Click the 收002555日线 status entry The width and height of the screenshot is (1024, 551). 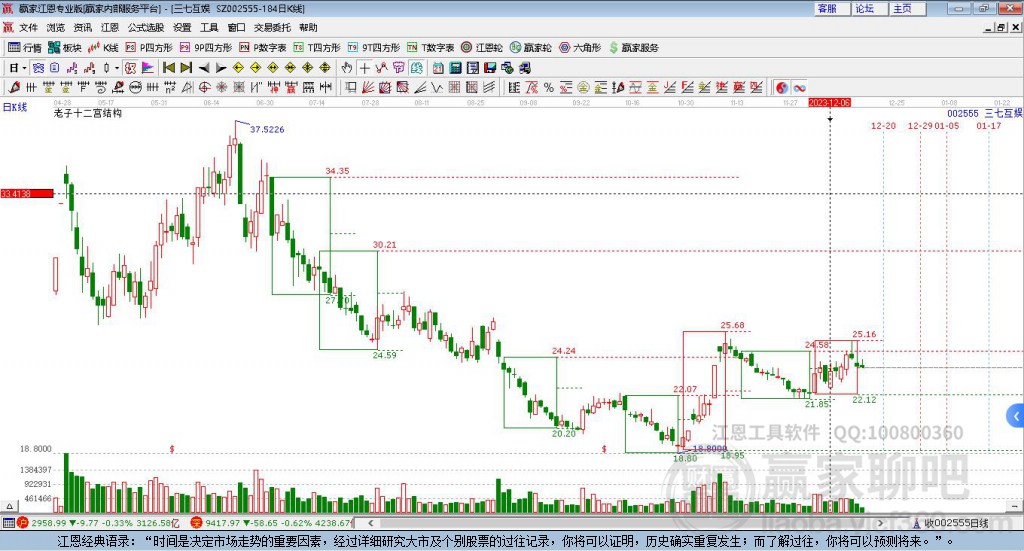(950, 523)
